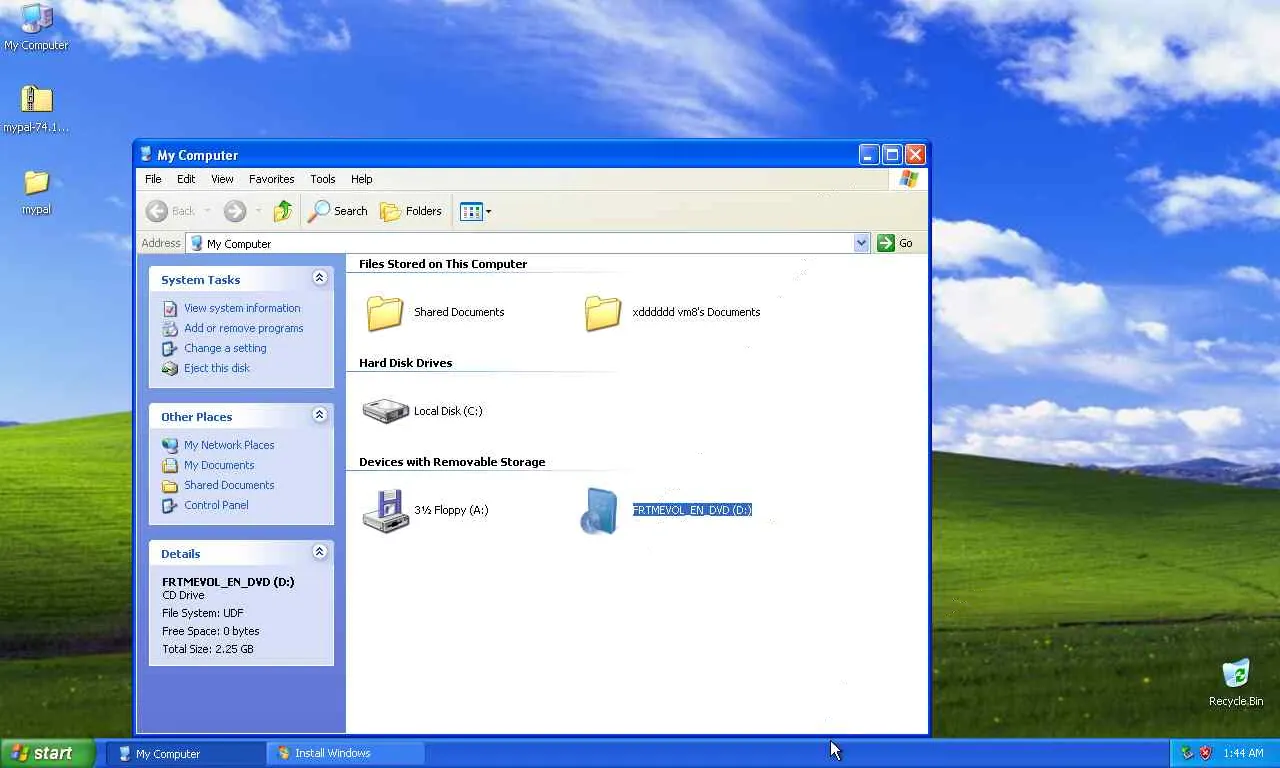Click the Eject this disk icon
The image size is (1280, 768).
(170, 368)
